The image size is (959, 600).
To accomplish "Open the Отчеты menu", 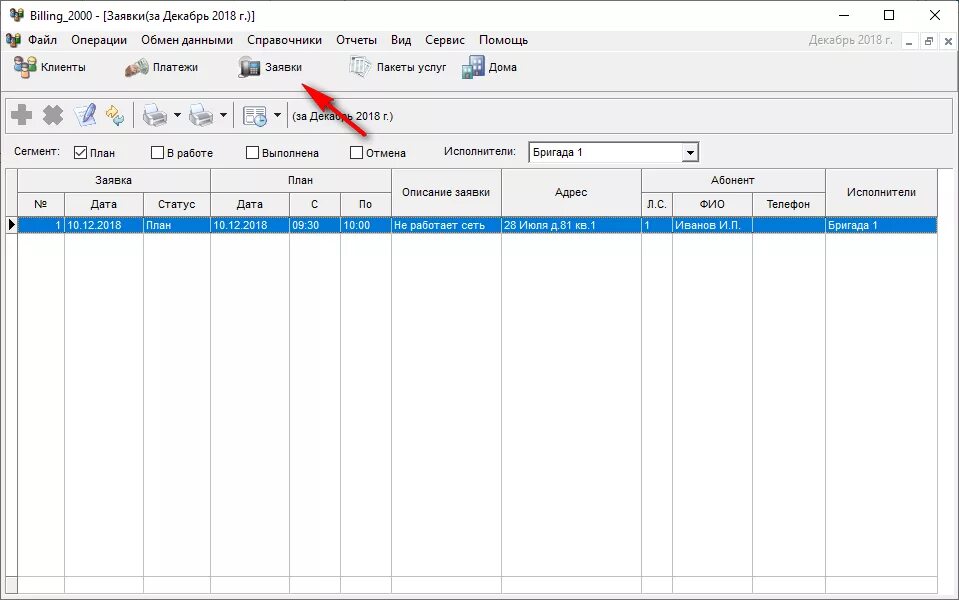I will click(357, 40).
